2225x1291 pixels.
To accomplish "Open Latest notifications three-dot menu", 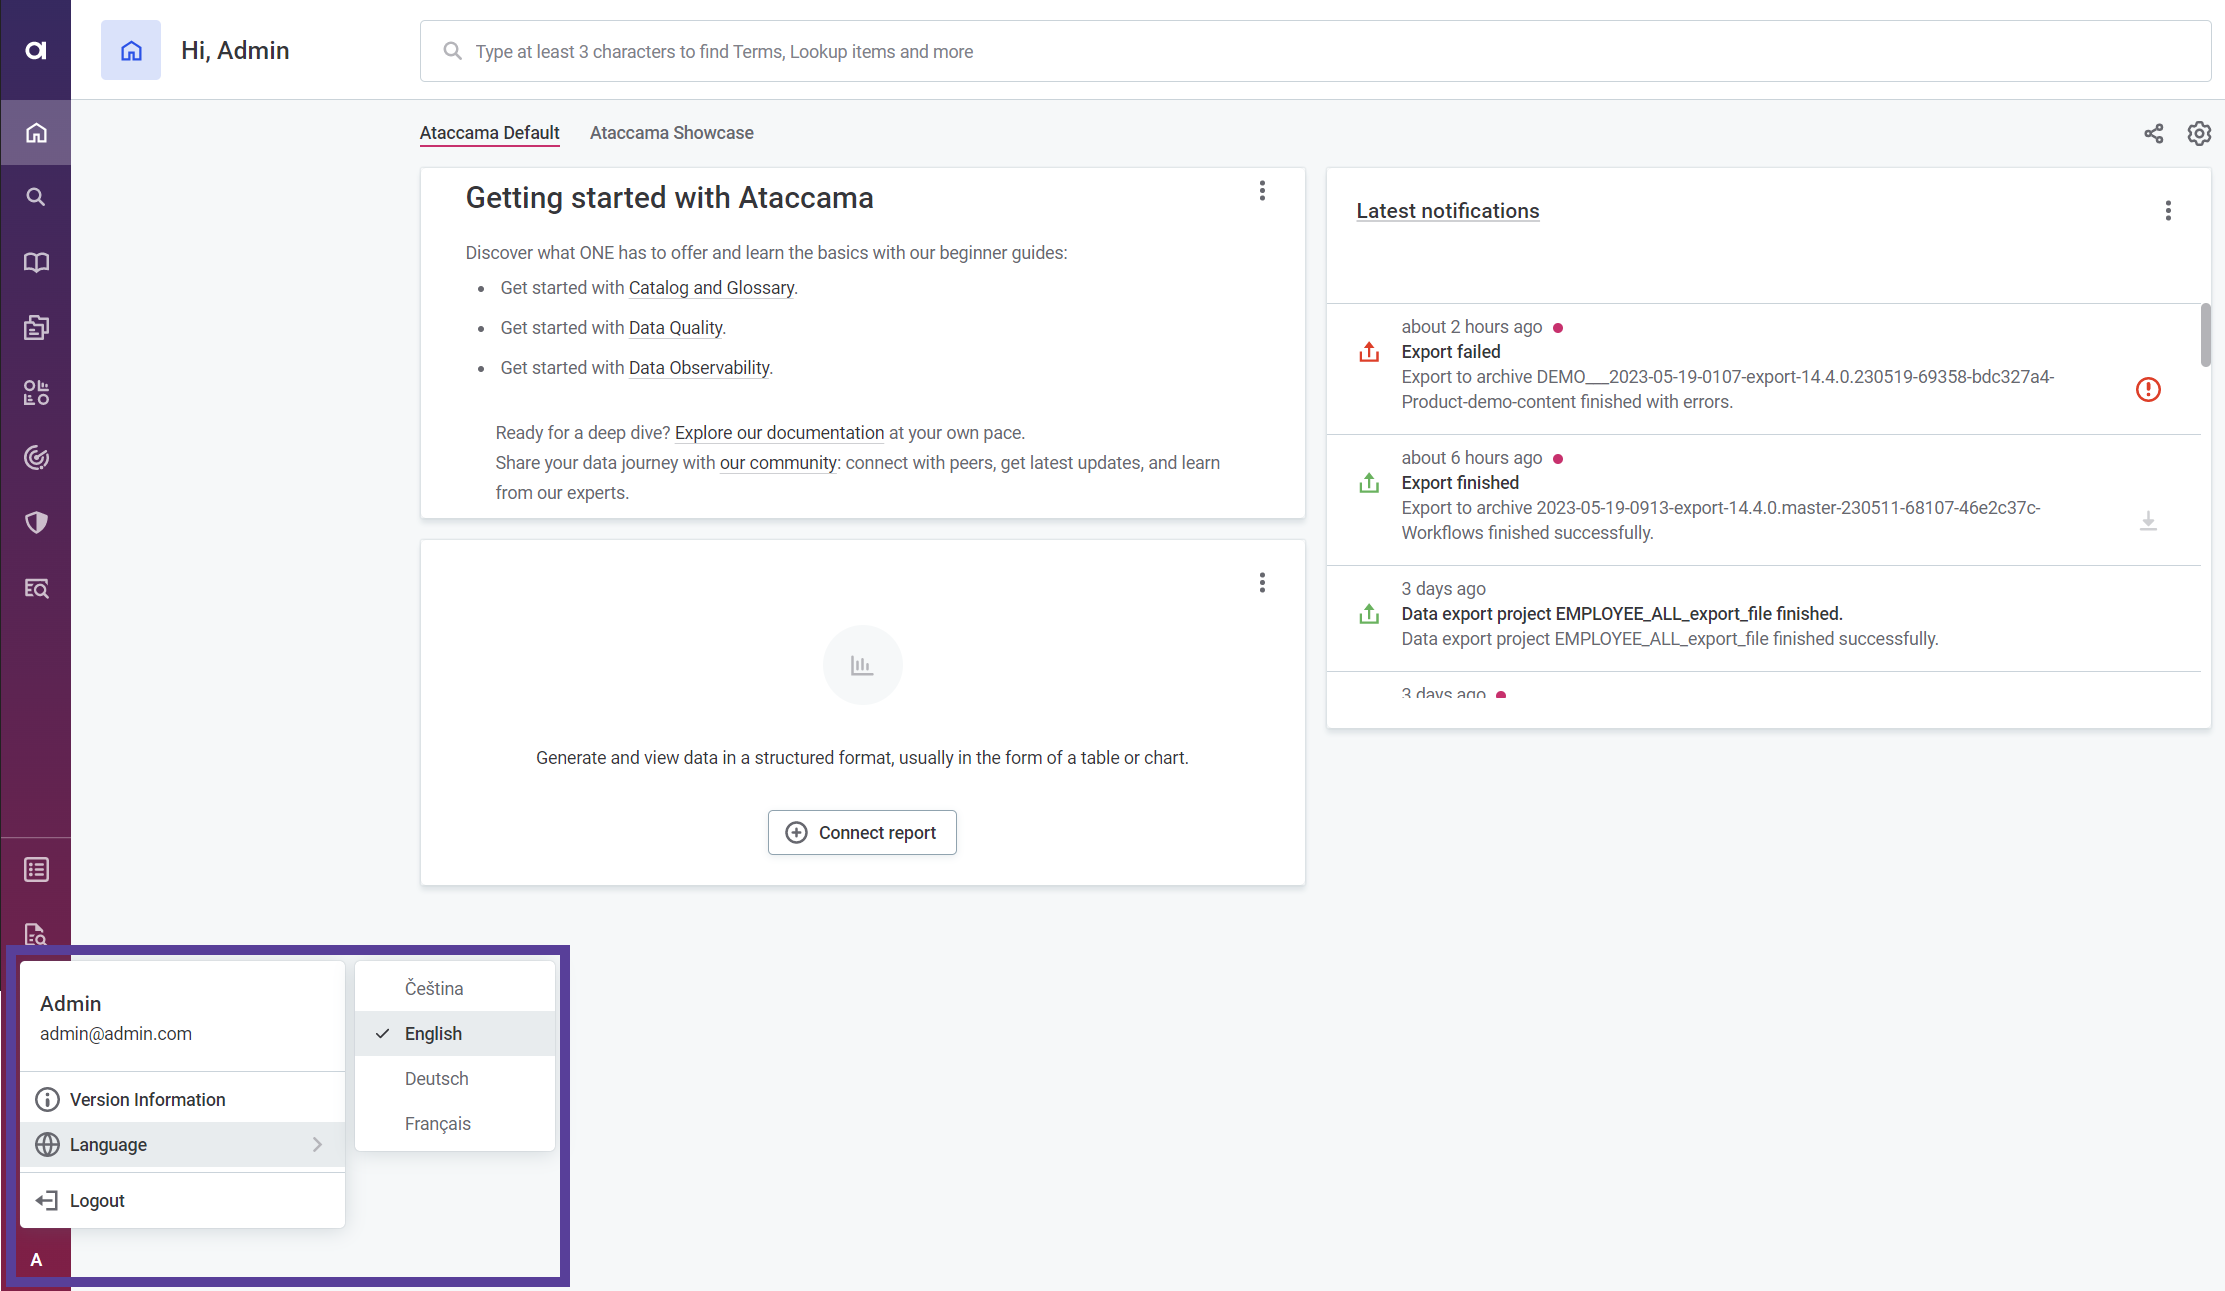I will click(x=2167, y=210).
